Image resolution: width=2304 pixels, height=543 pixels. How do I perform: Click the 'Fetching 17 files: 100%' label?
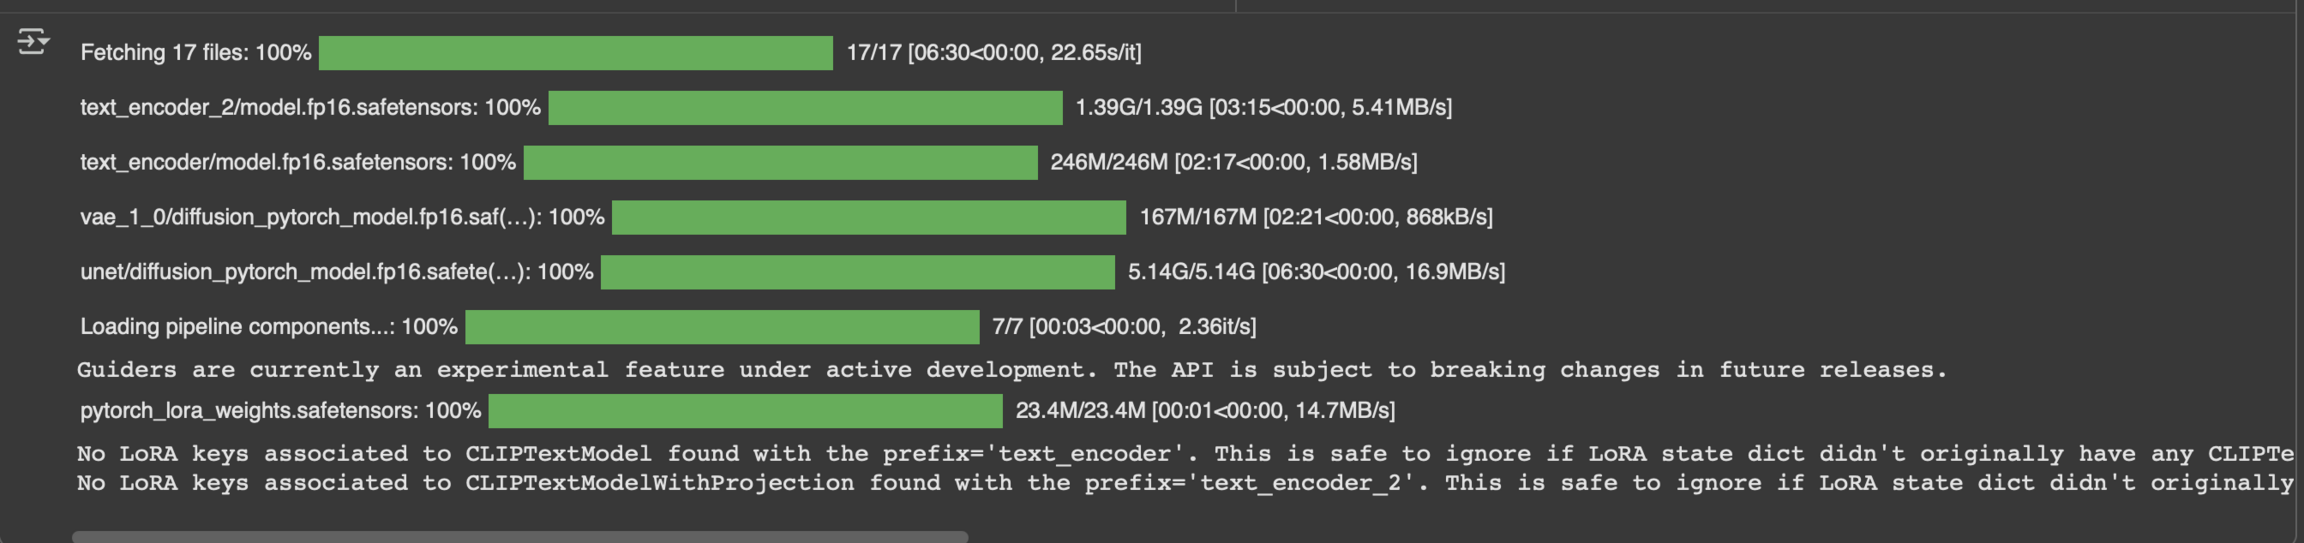(196, 53)
